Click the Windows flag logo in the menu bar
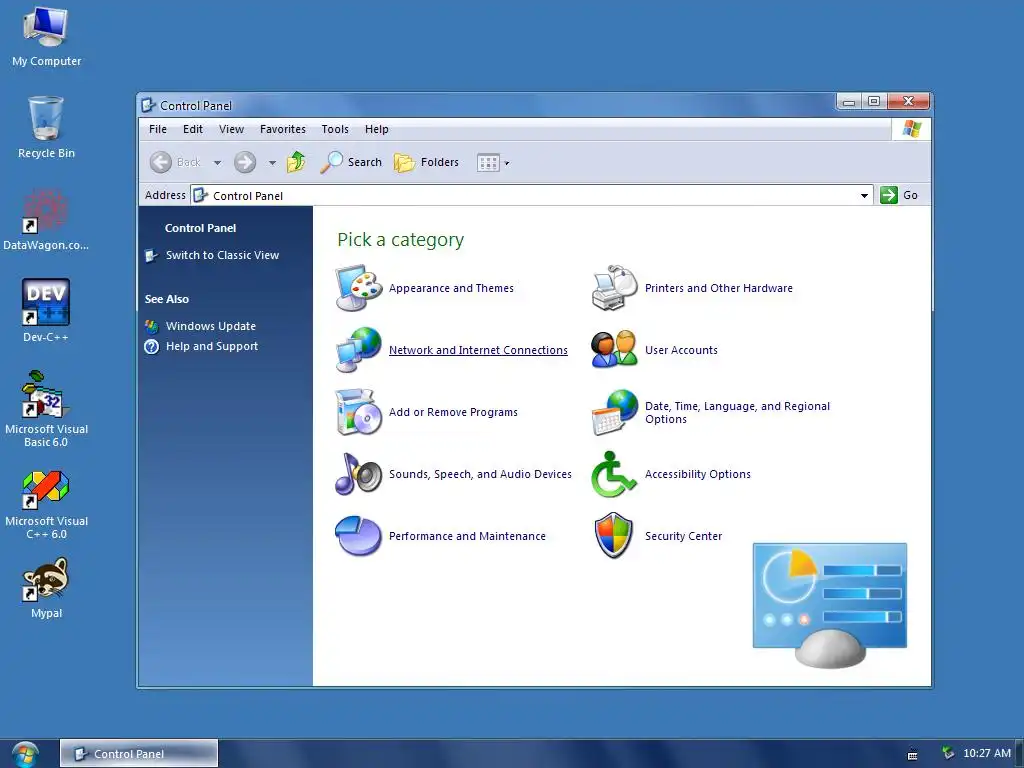1024x768 pixels. point(912,129)
